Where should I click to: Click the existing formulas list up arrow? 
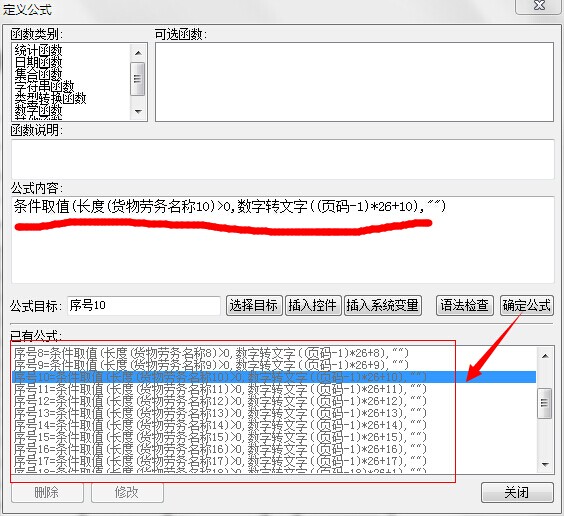pos(545,356)
